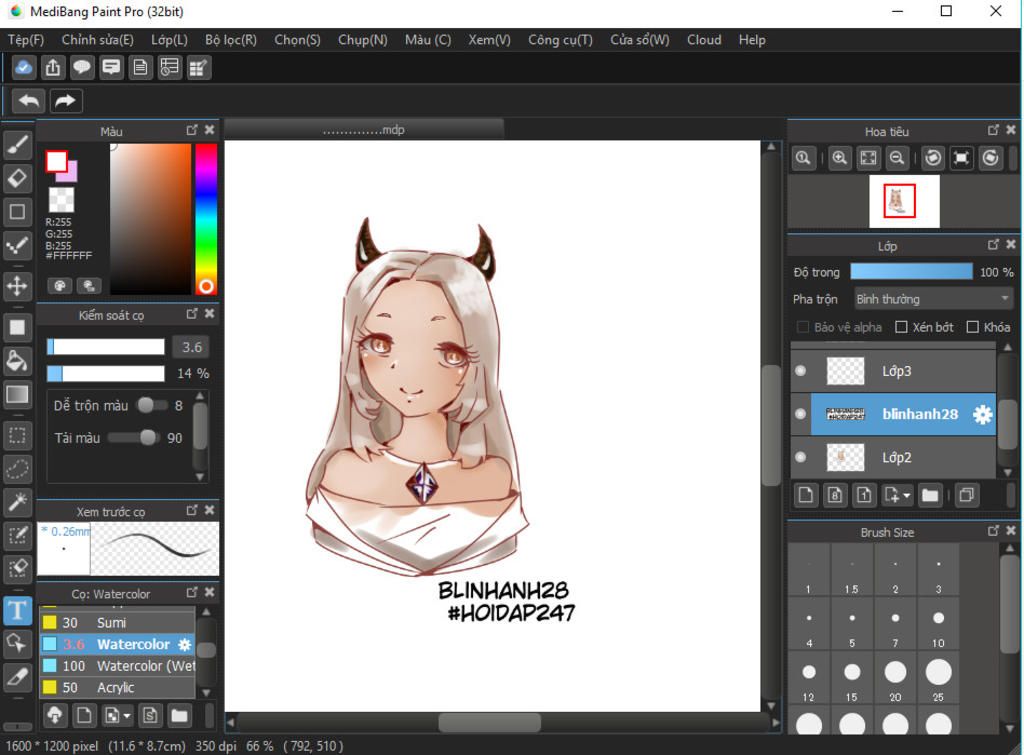The height and width of the screenshot is (755, 1024).
Task: Select the Lớp3 layer
Action: click(902, 371)
